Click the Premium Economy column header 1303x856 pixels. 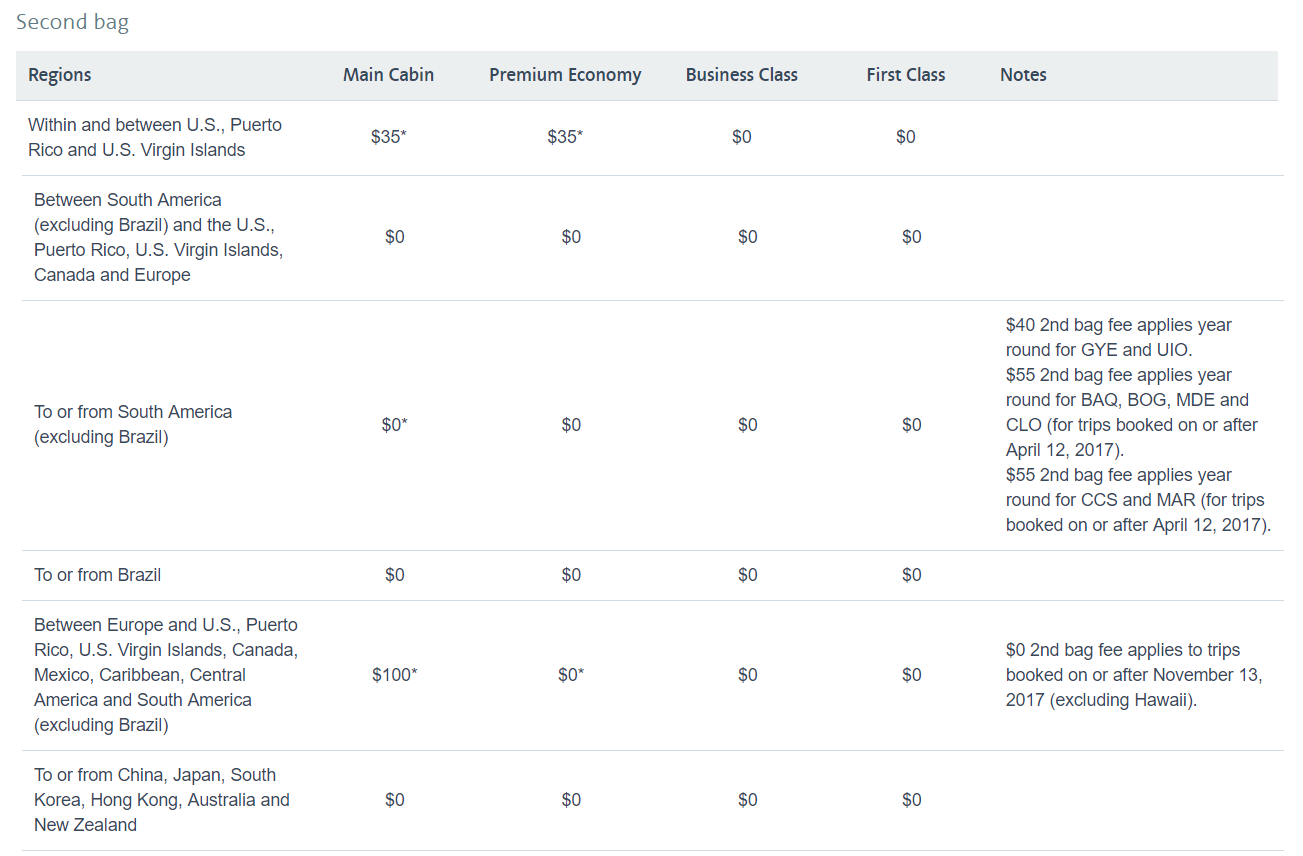click(x=565, y=75)
